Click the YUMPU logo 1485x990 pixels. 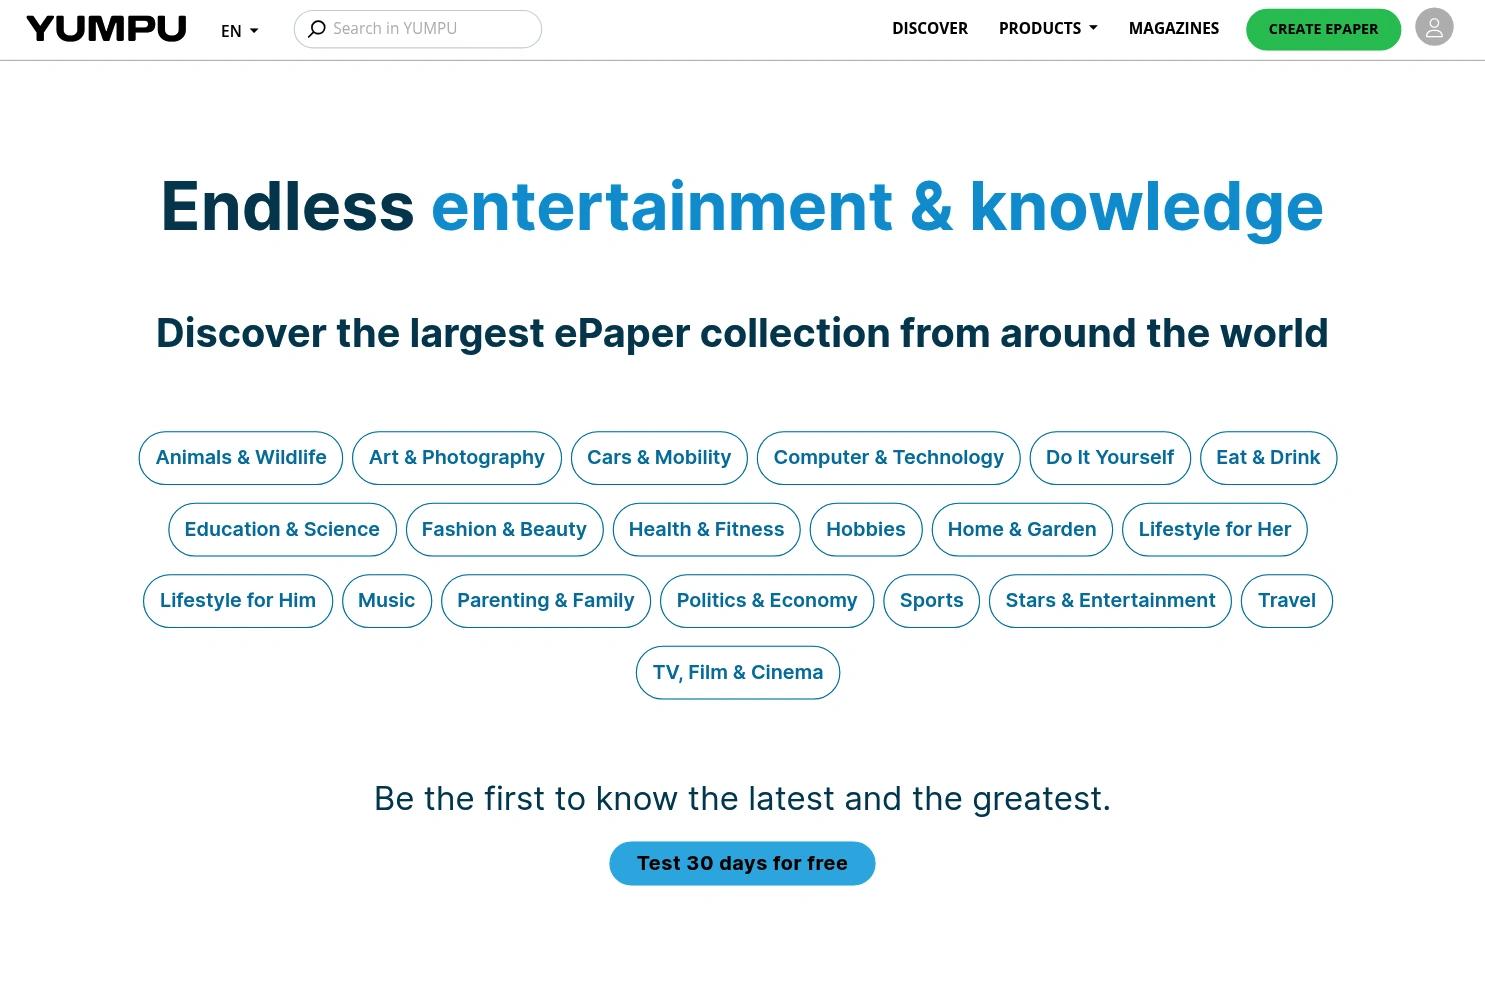point(106,29)
